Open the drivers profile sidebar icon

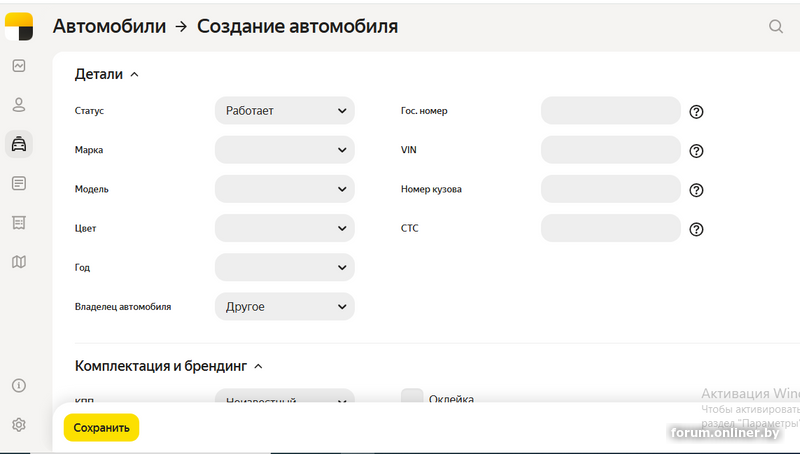click(x=18, y=105)
